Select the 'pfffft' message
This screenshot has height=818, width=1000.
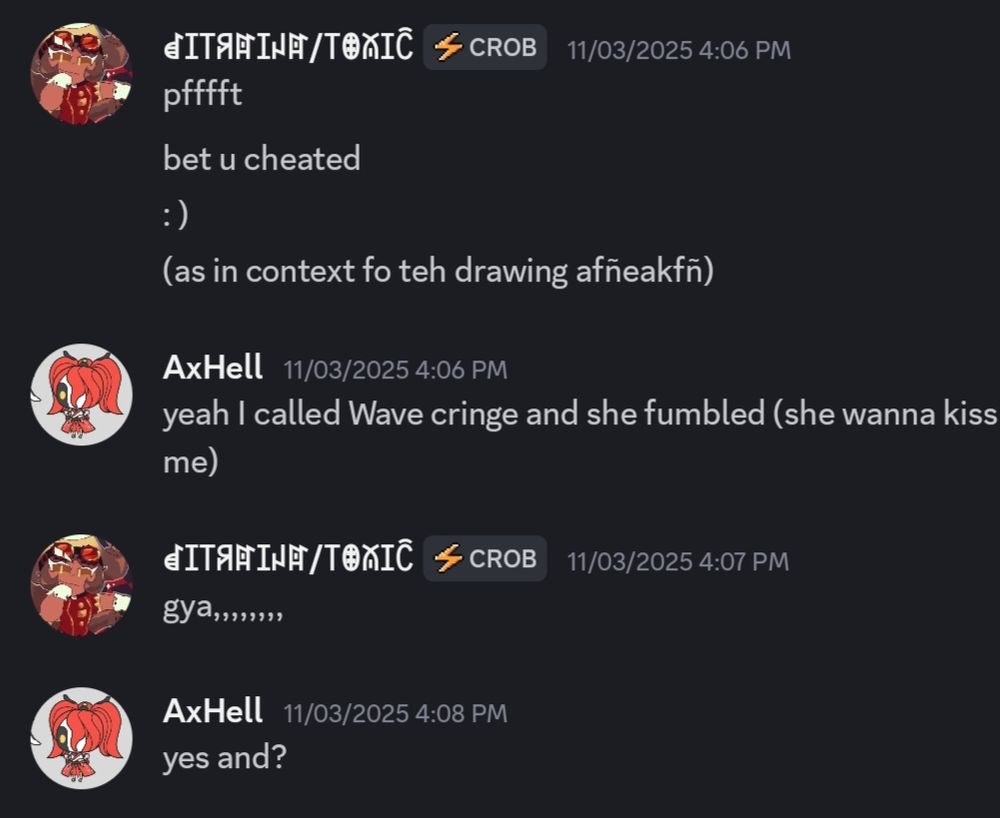(x=203, y=96)
